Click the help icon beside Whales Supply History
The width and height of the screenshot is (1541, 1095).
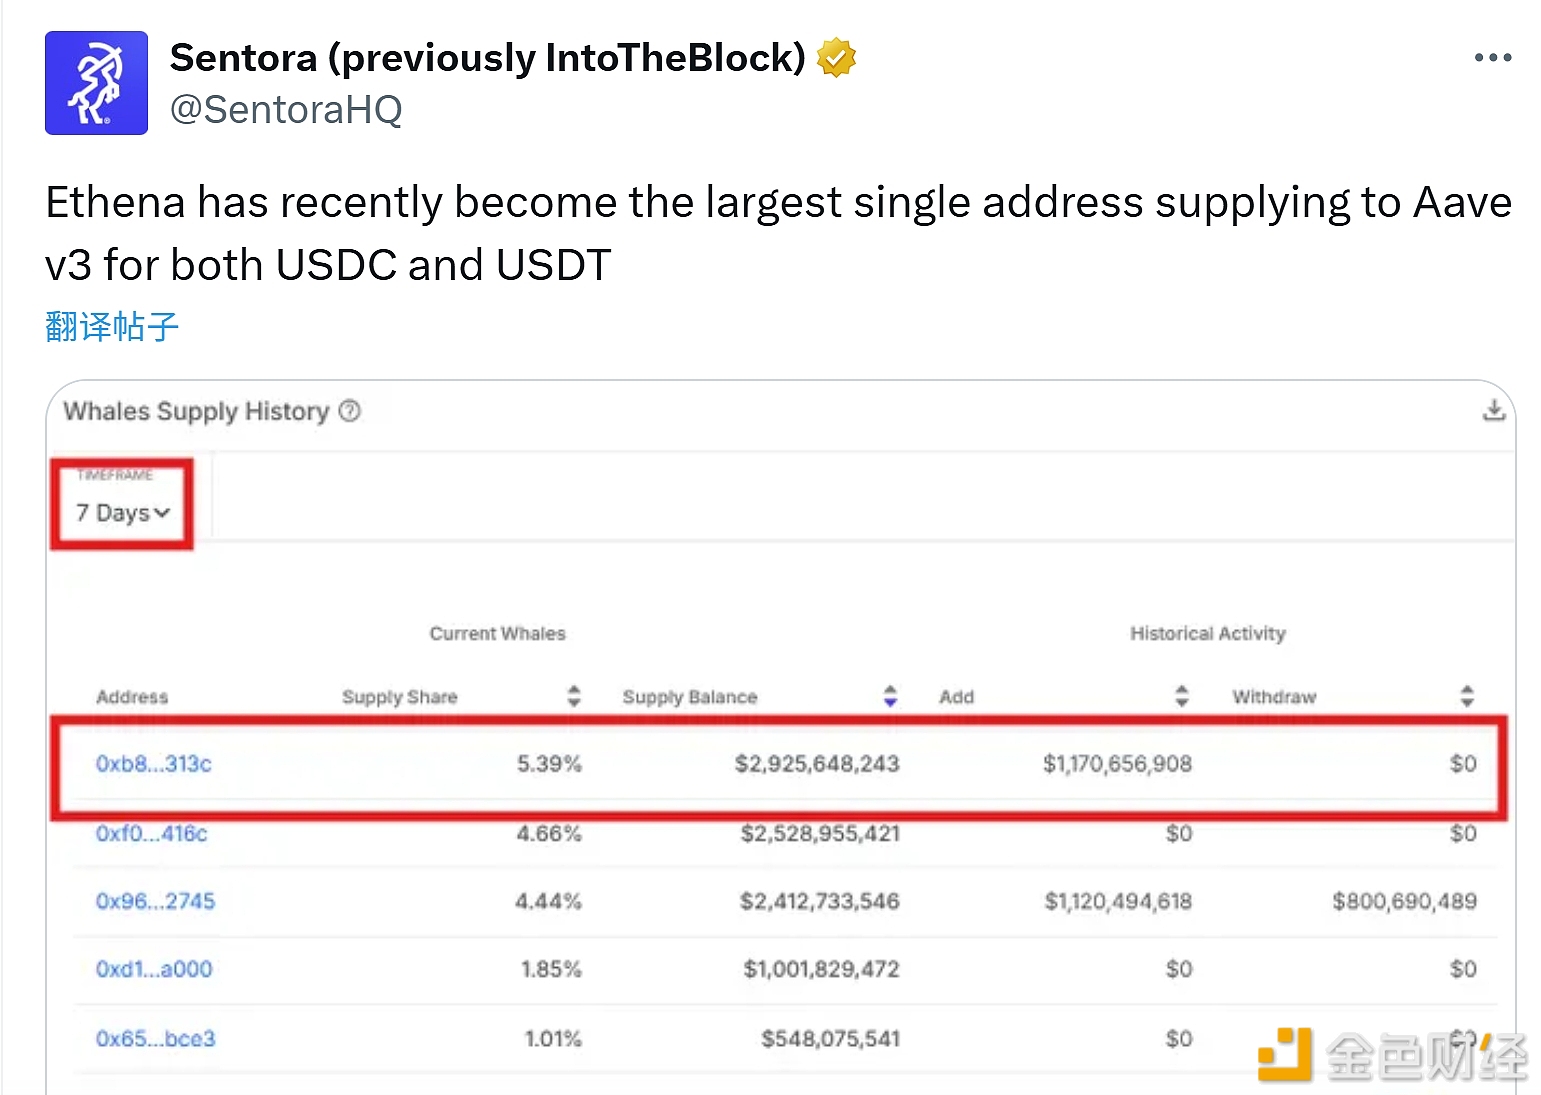(x=349, y=411)
